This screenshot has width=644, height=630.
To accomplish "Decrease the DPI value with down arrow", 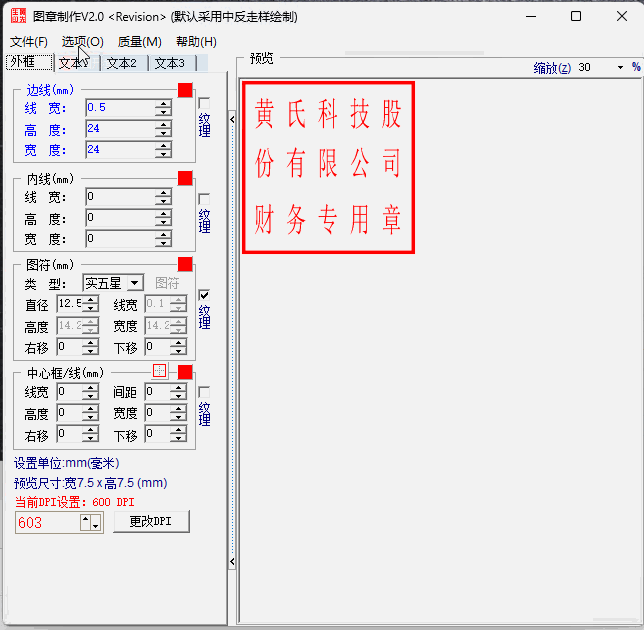I will 96,522.
